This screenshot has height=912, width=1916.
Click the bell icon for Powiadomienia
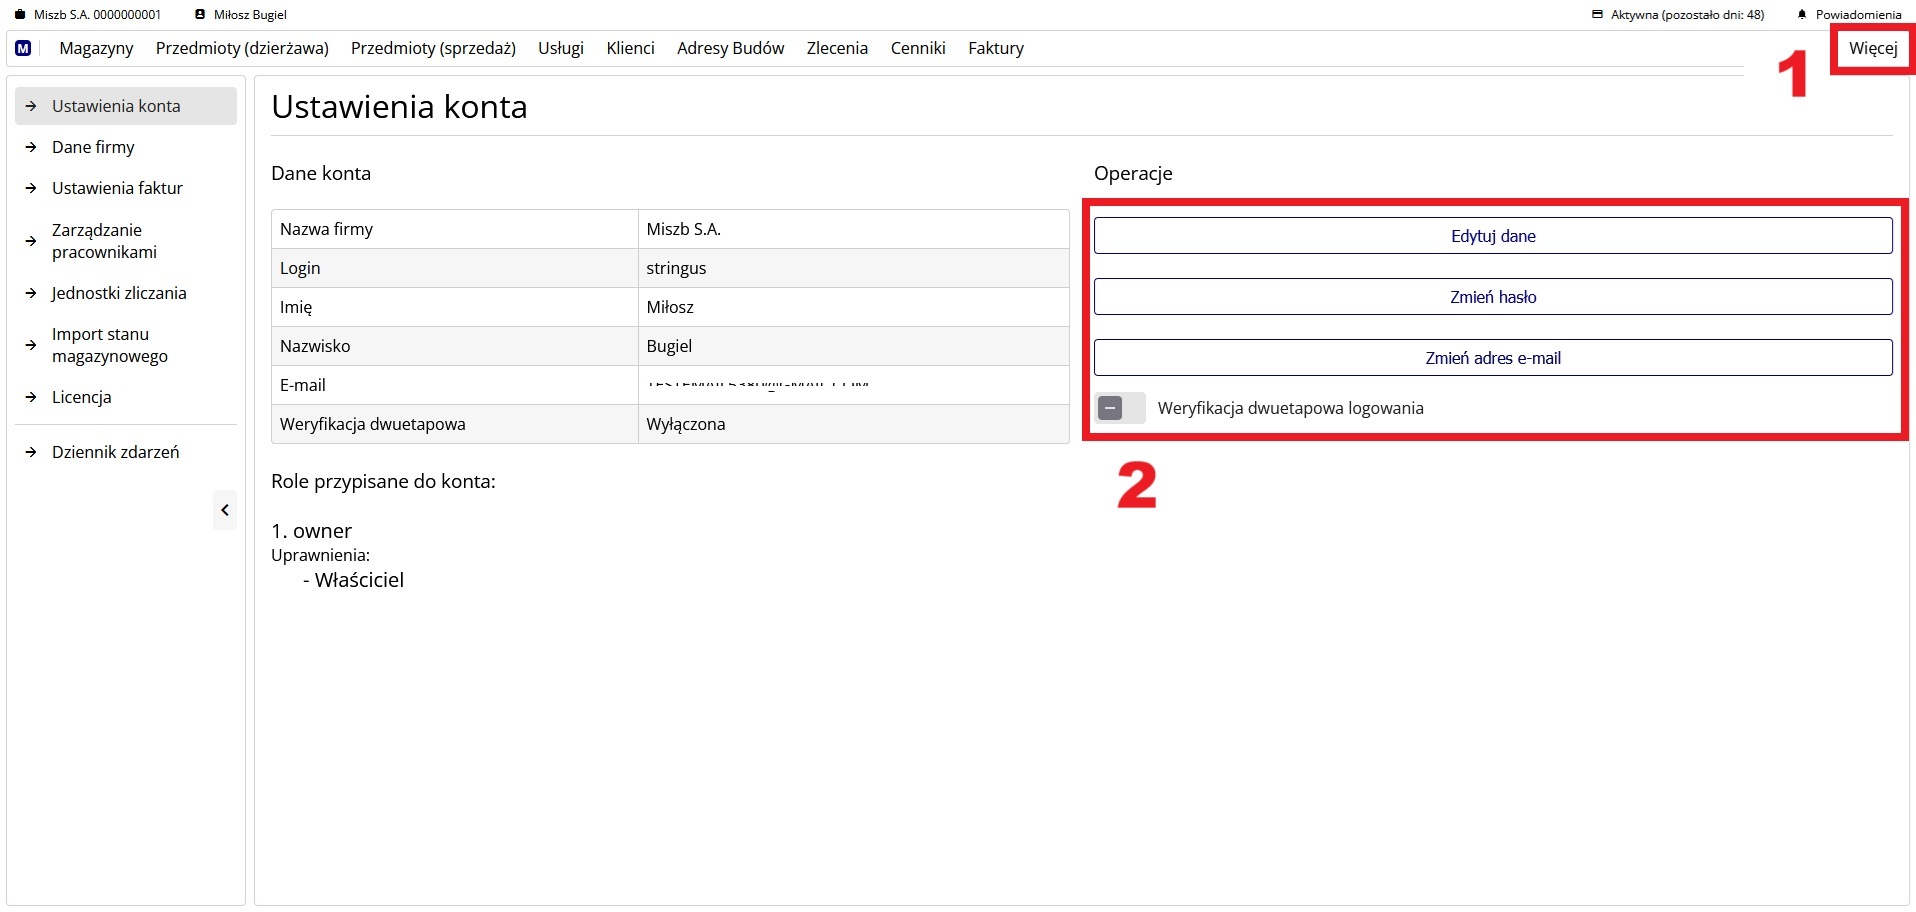1802,15
